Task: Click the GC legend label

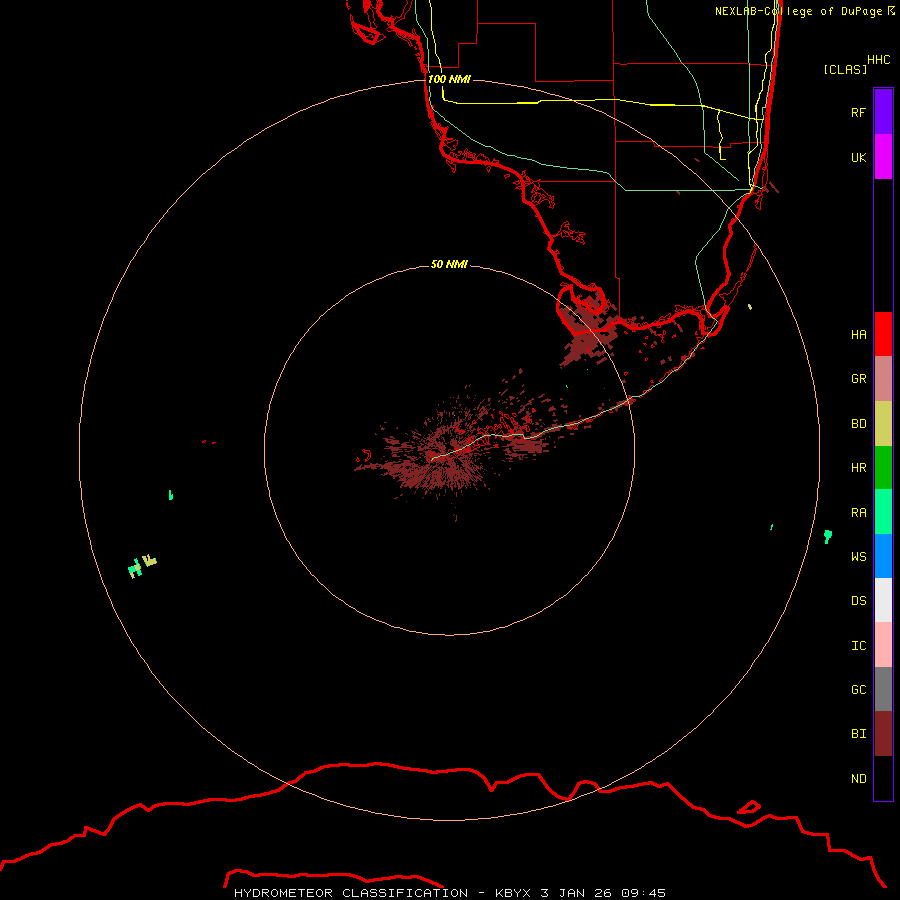Action: pyautogui.click(x=858, y=690)
